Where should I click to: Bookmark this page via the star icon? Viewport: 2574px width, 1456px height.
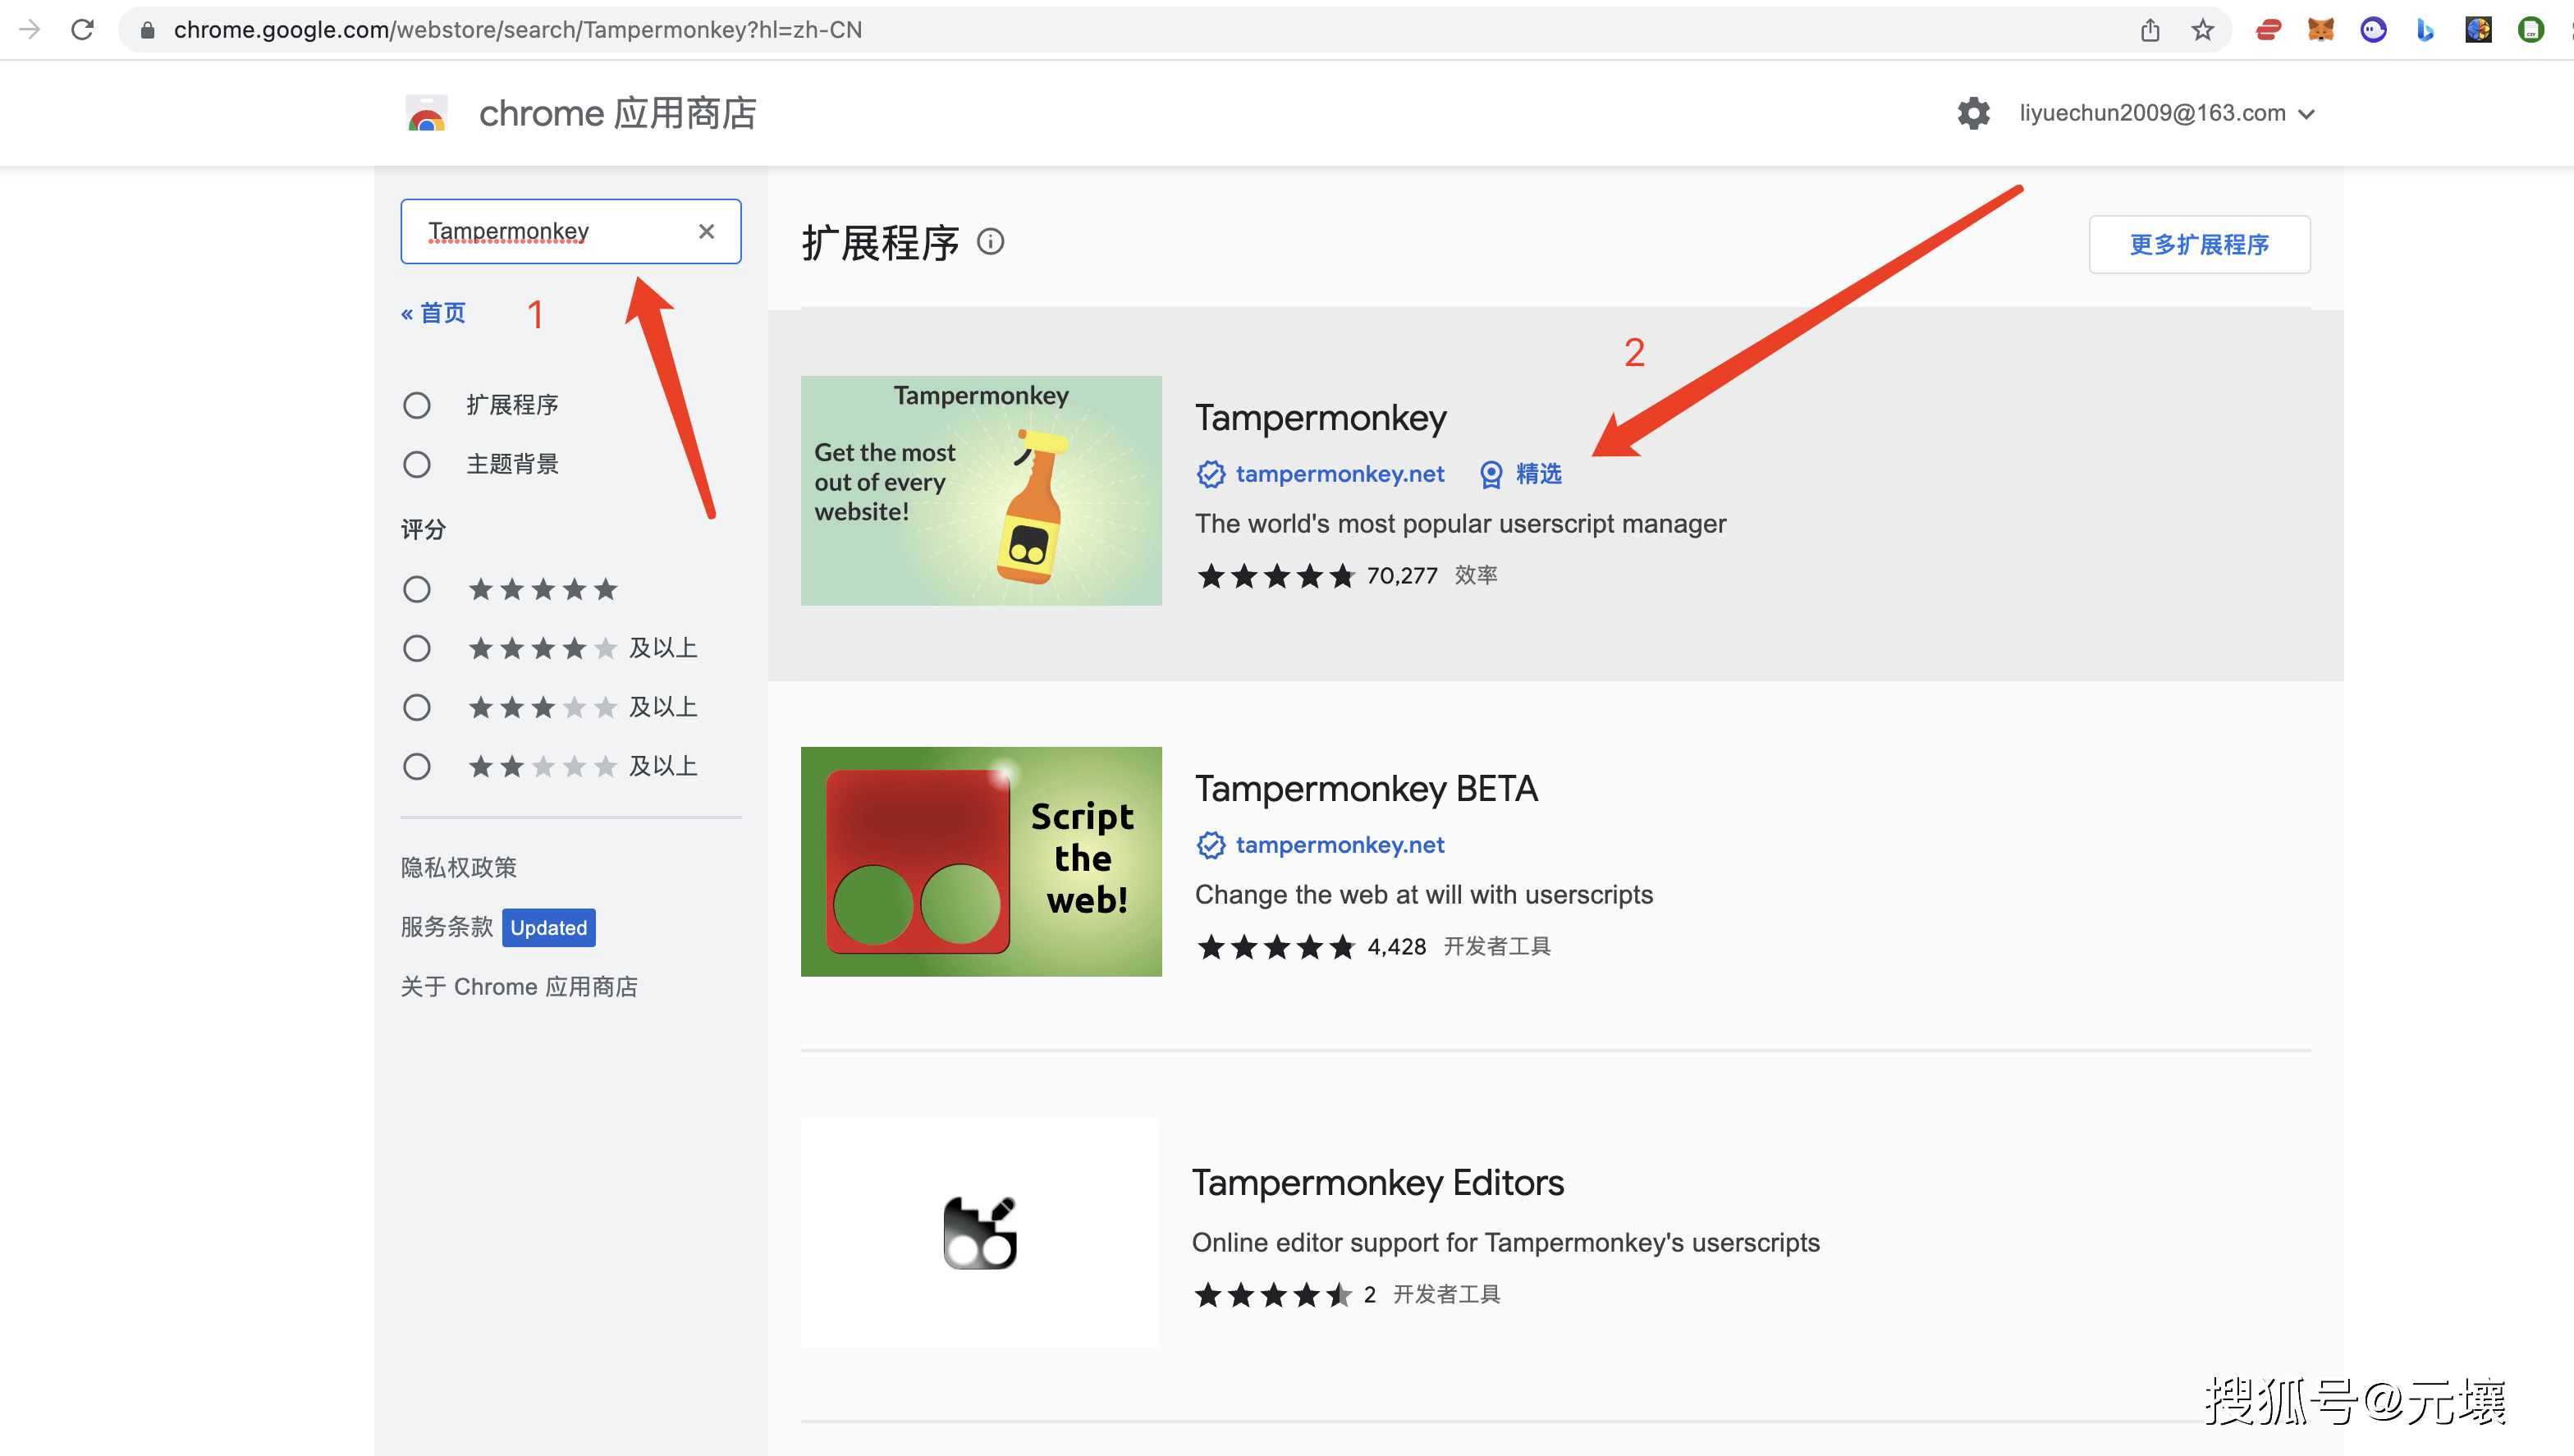2202,29
